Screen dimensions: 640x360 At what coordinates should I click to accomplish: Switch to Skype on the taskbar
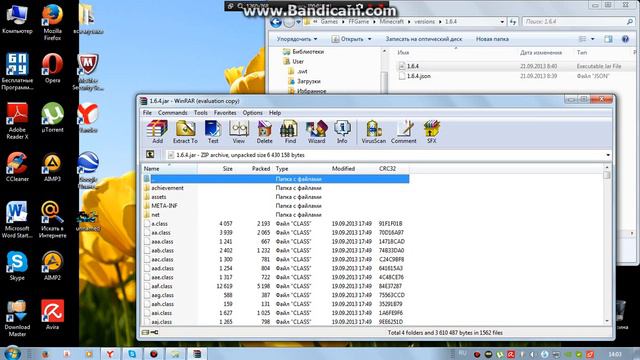coord(132,354)
